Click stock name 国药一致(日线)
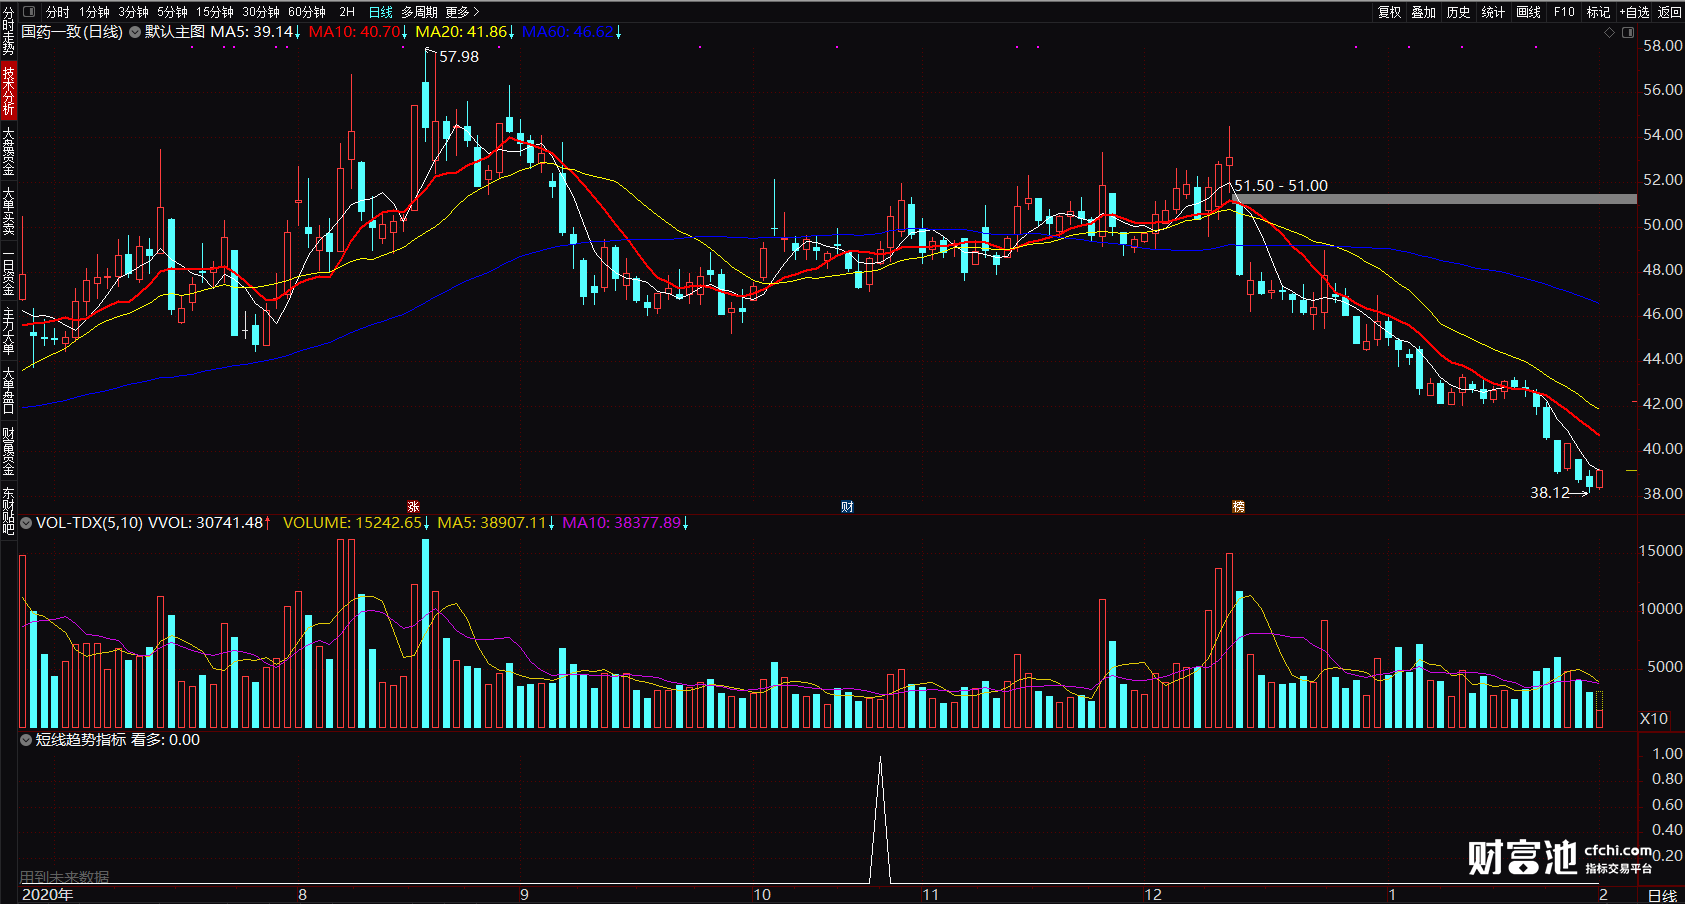Image resolution: width=1685 pixels, height=904 pixels. [72, 32]
